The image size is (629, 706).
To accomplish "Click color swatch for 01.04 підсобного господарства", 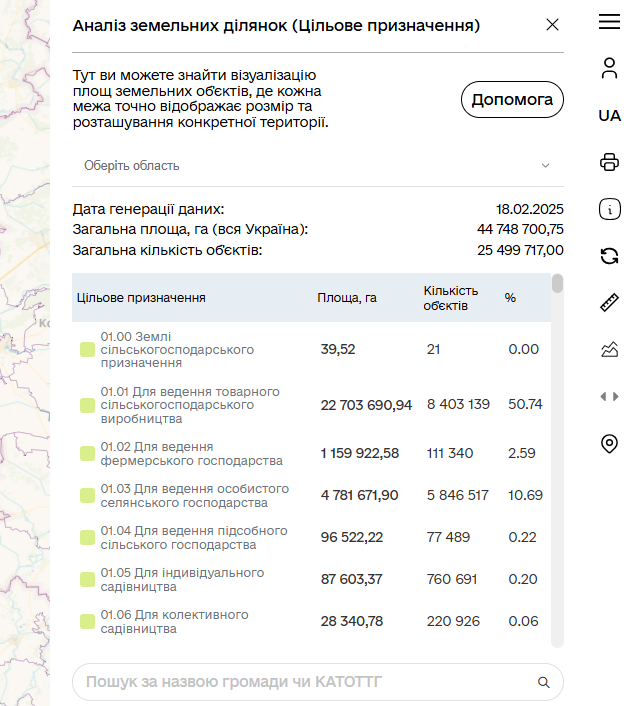I will 87,537.
